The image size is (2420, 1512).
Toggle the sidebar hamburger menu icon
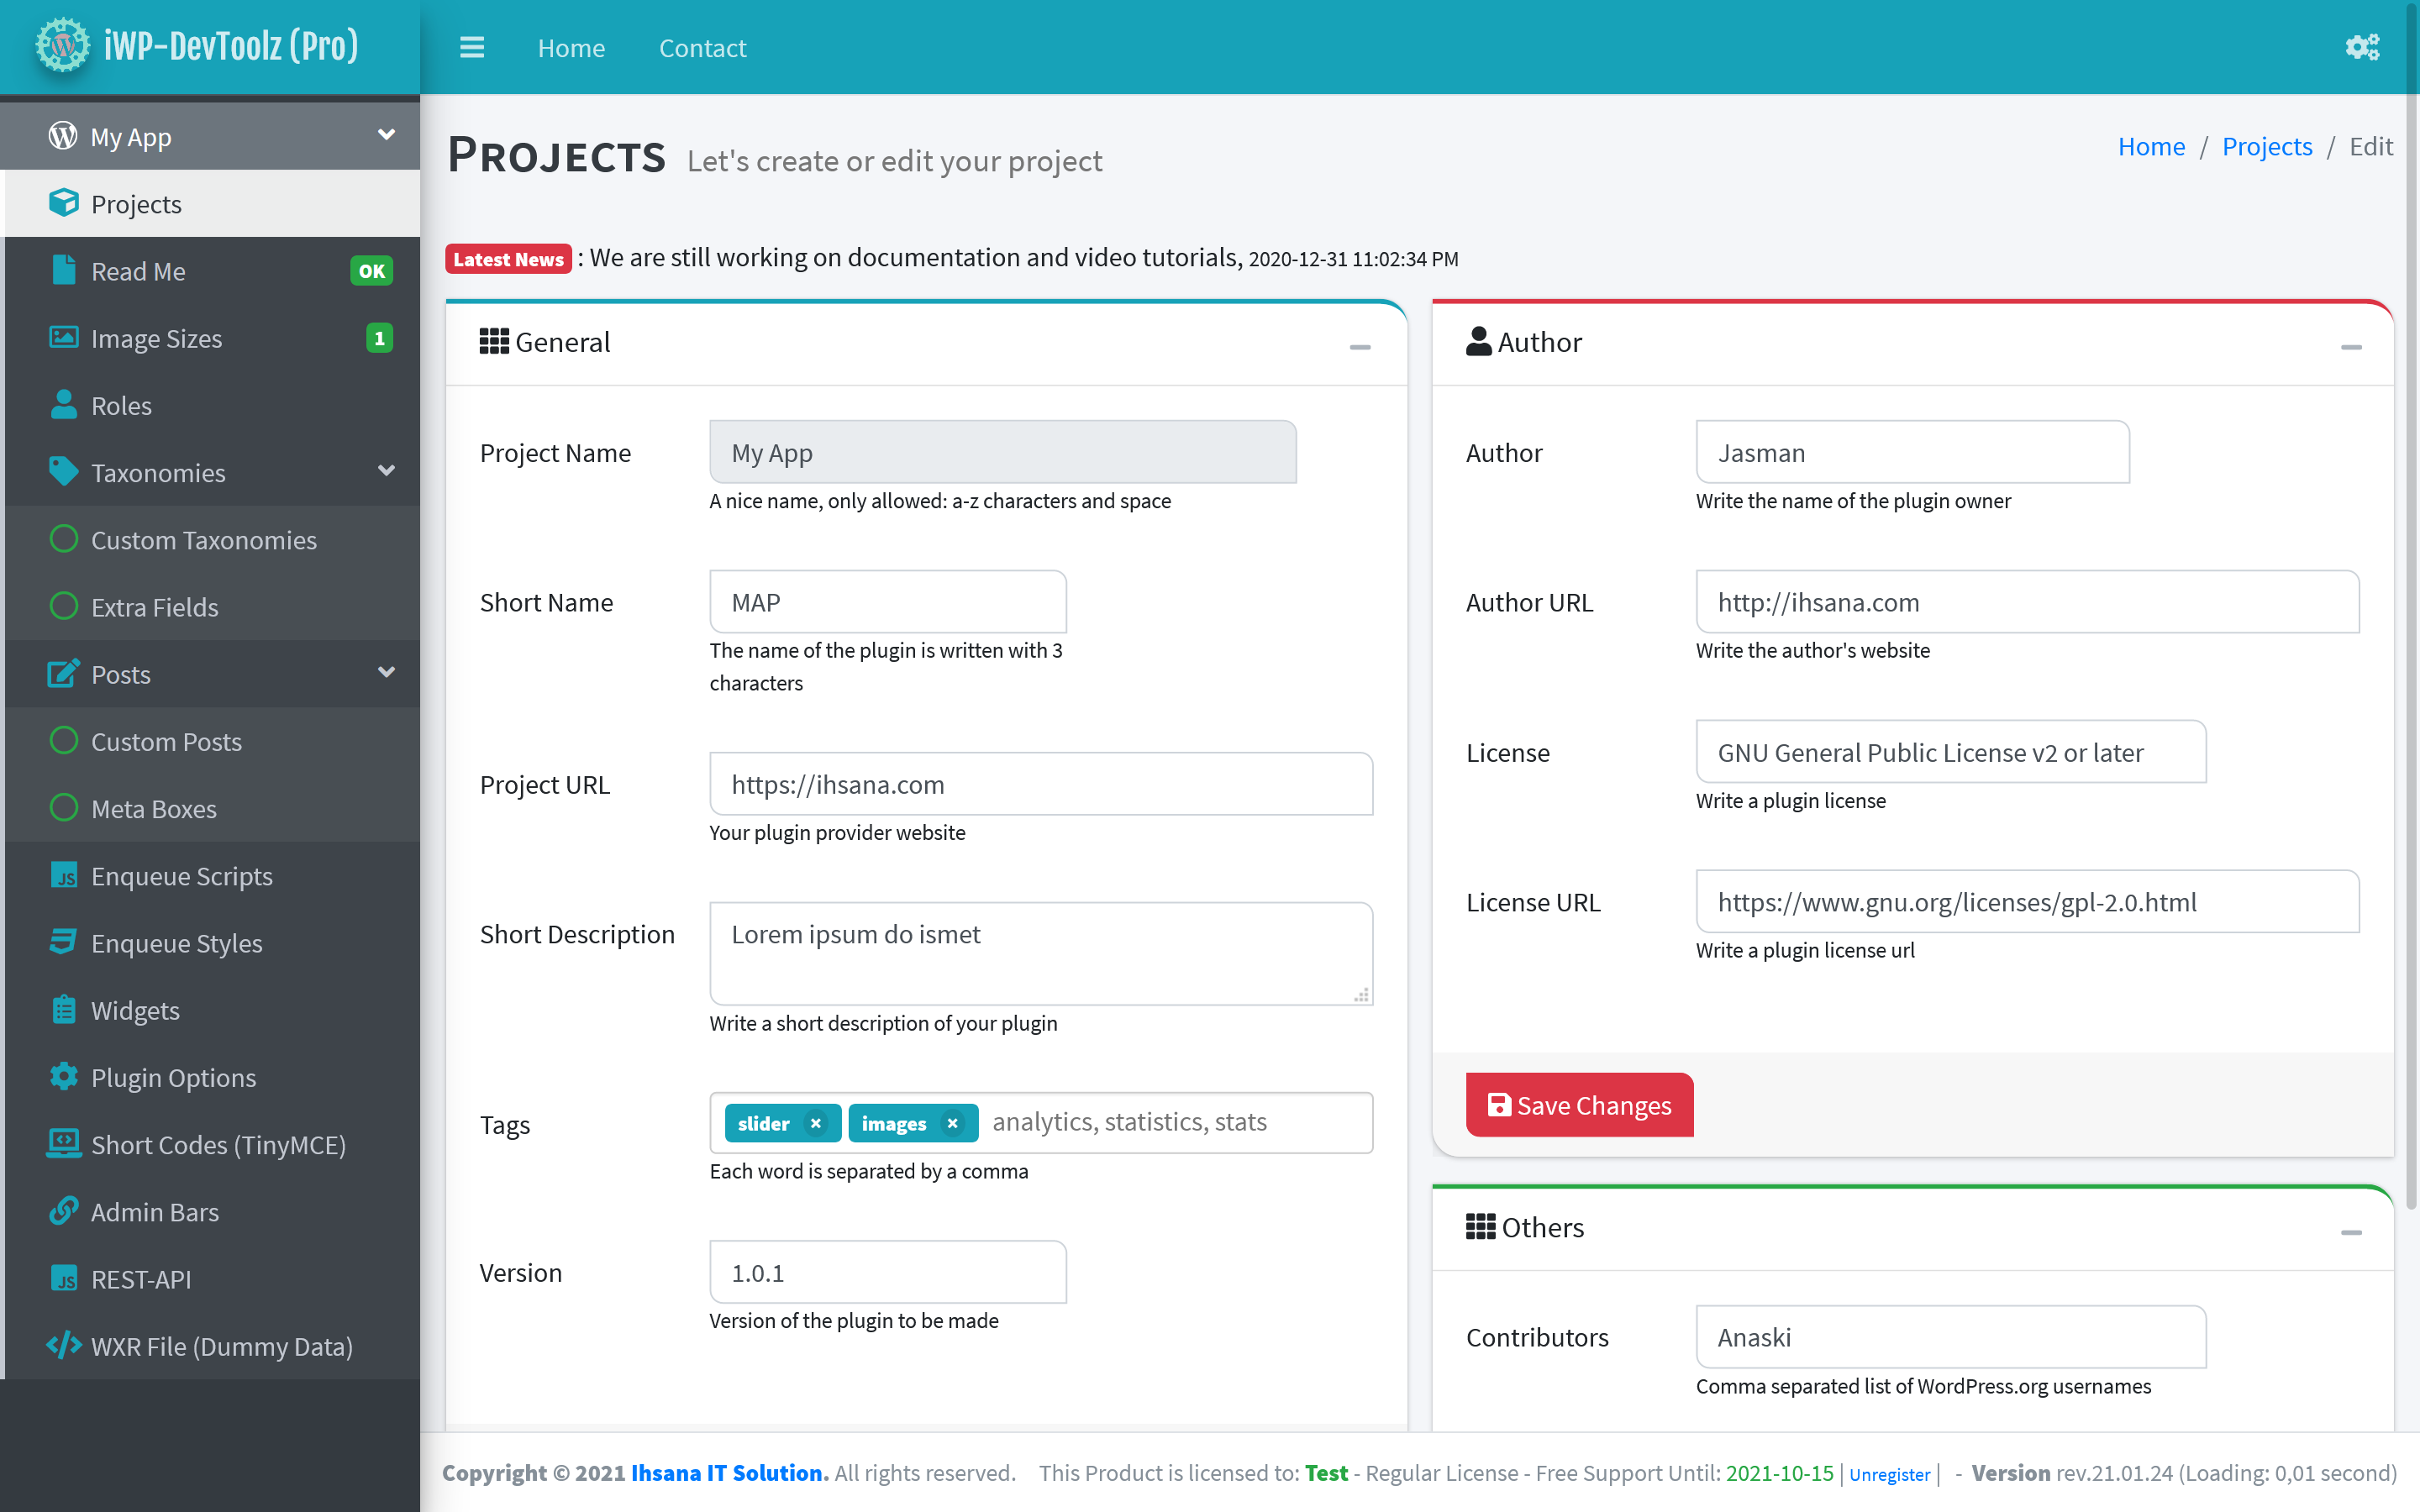[472, 48]
